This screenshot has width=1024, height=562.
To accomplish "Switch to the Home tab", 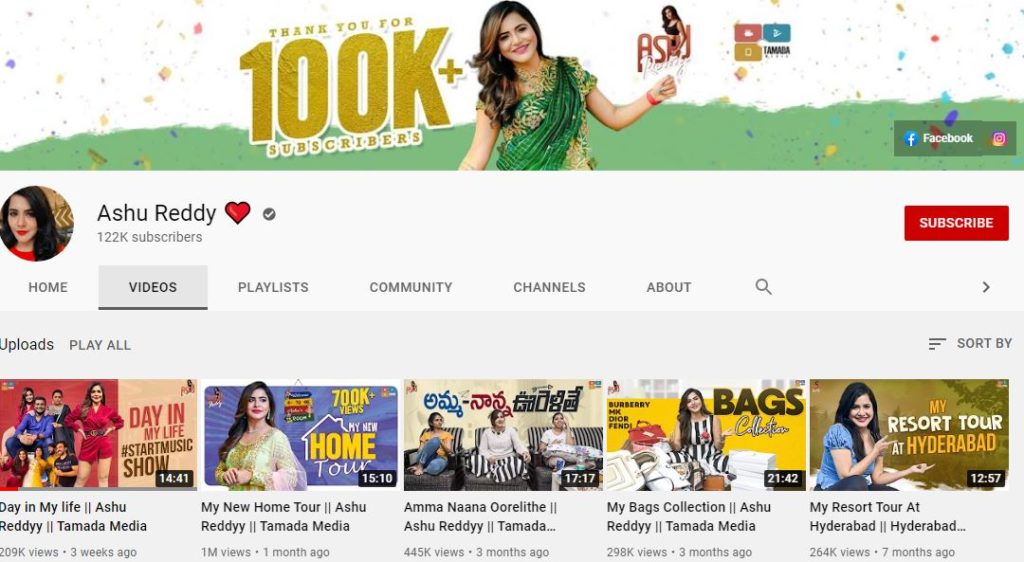I will [x=48, y=287].
